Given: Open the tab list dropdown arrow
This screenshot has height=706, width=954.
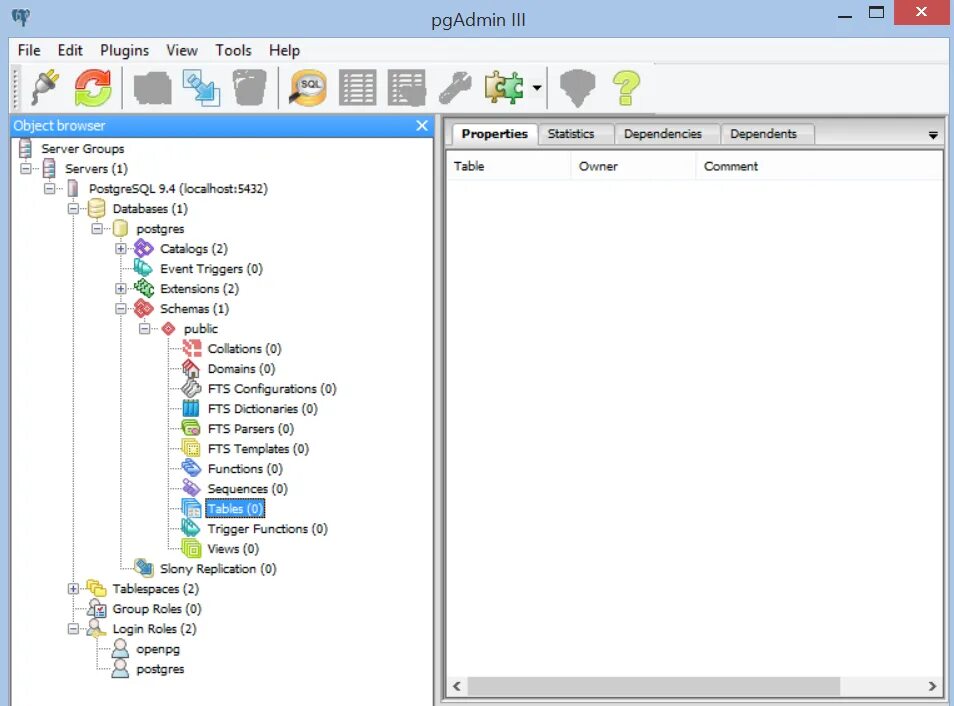Looking at the screenshot, I should click(x=933, y=135).
